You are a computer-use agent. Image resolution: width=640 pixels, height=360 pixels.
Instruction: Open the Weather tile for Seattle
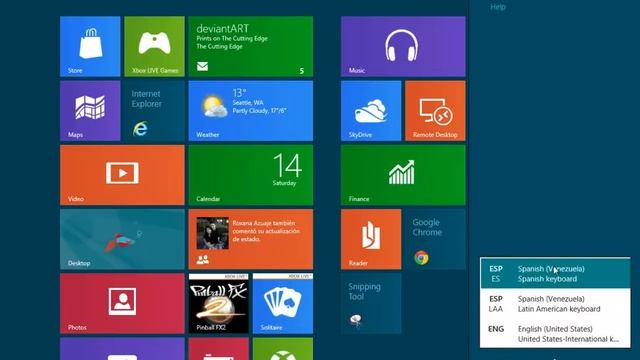(251, 111)
